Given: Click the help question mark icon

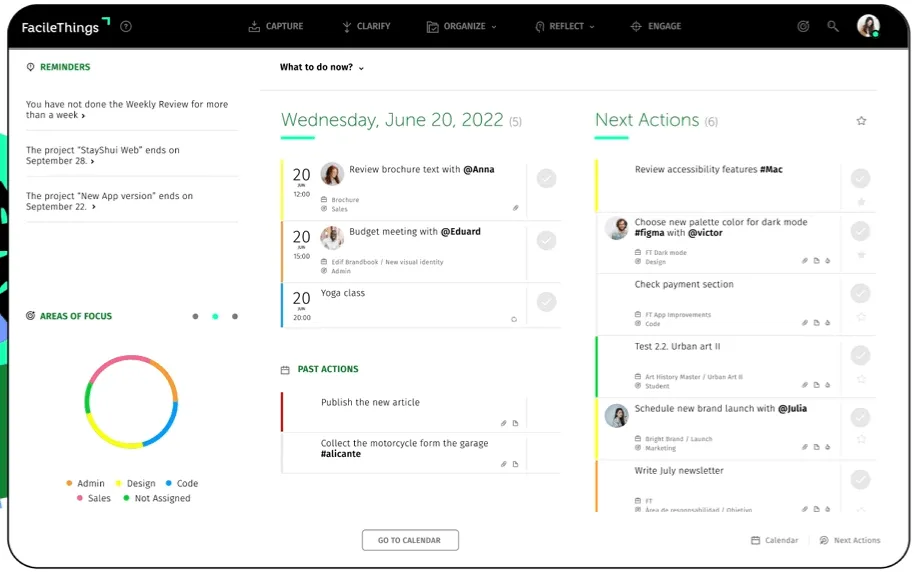Looking at the screenshot, I should [x=126, y=27].
